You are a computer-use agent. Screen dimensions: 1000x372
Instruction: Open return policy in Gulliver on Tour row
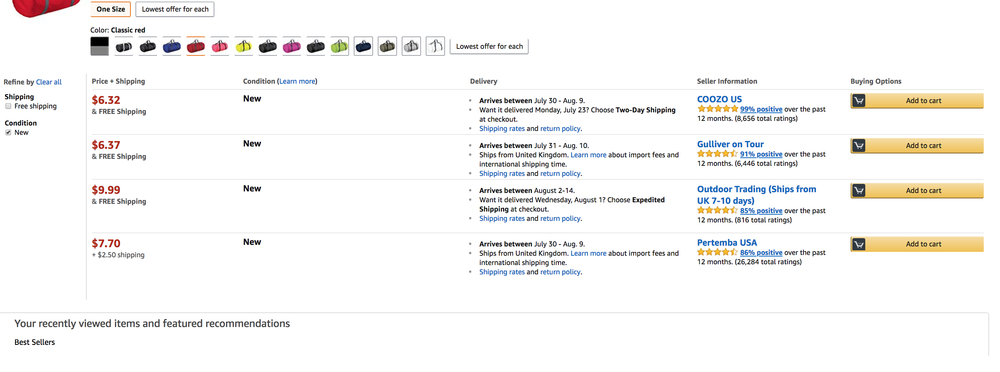point(560,174)
